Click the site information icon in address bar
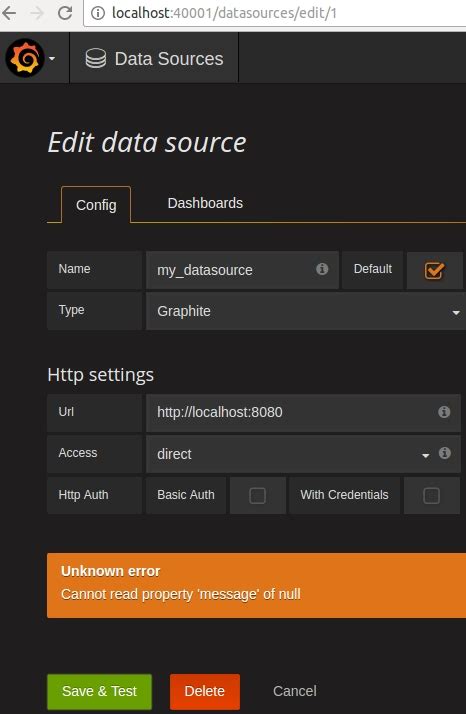This screenshot has height=714, width=466. coord(97,13)
